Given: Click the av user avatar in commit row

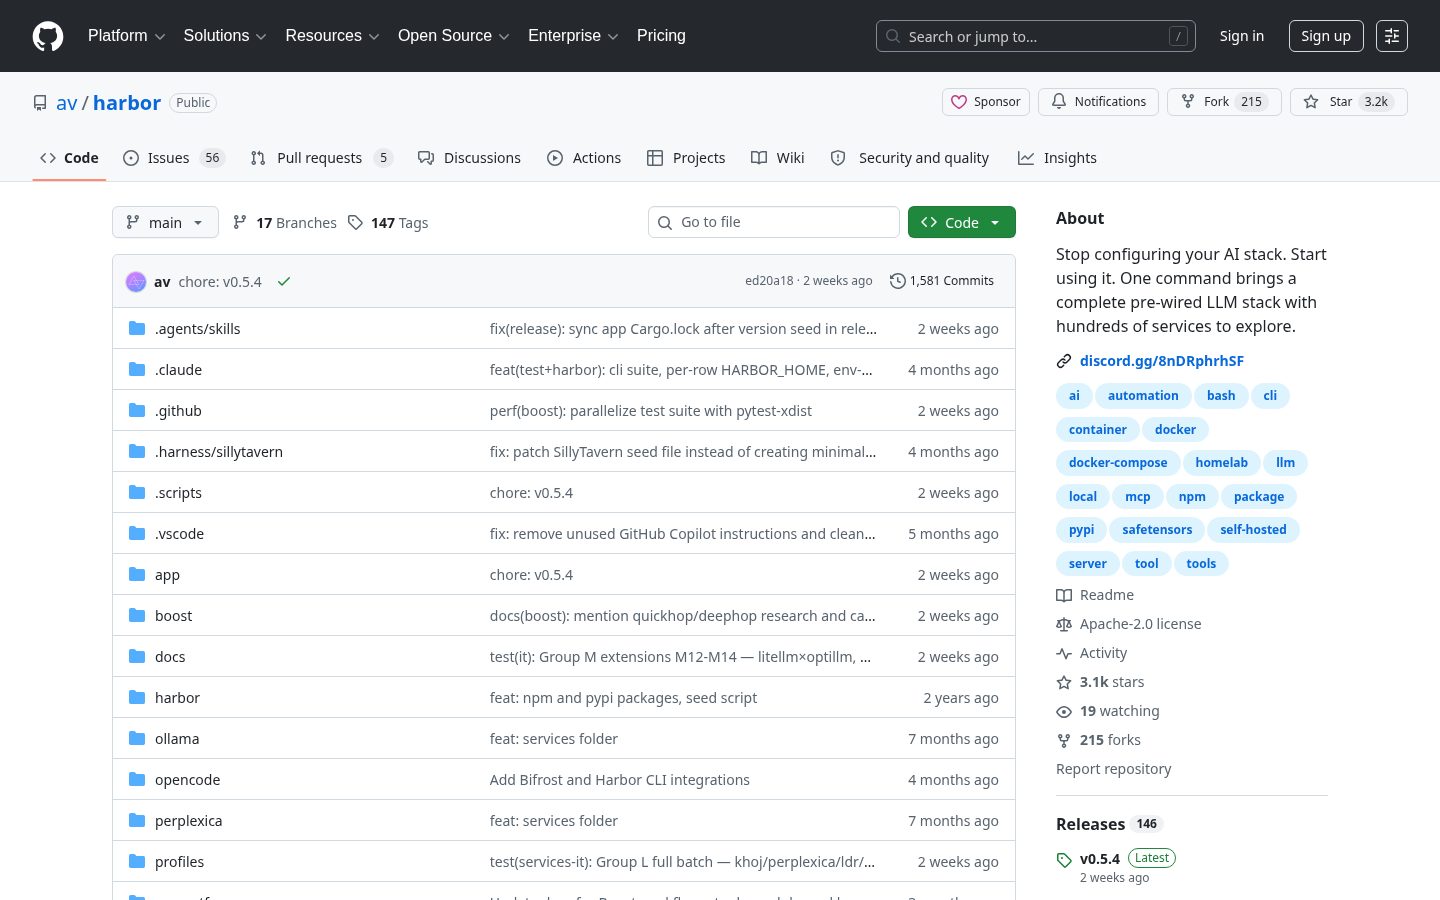Looking at the screenshot, I should point(136,282).
